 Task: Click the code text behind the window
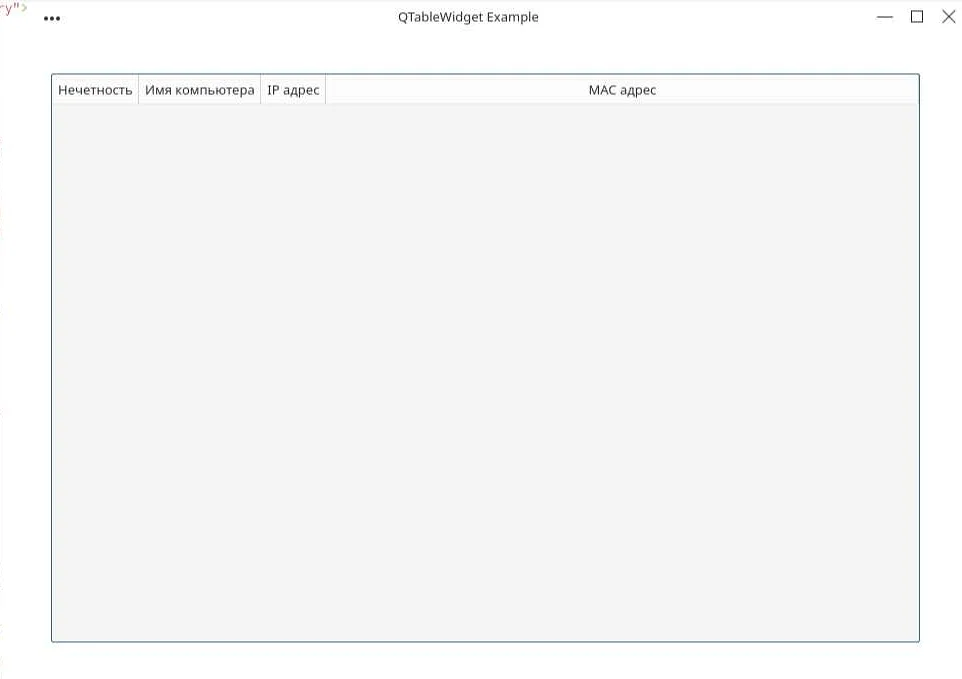pos(12,7)
